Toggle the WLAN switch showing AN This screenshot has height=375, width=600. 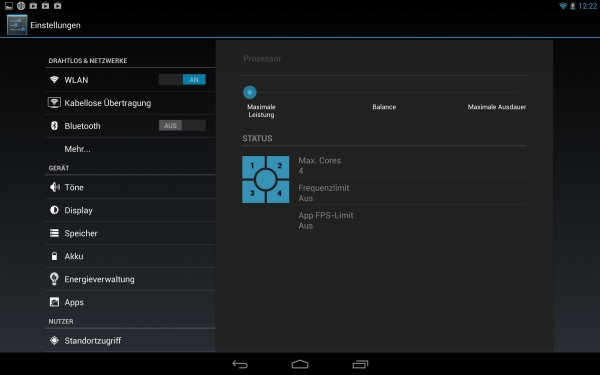click(x=182, y=80)
